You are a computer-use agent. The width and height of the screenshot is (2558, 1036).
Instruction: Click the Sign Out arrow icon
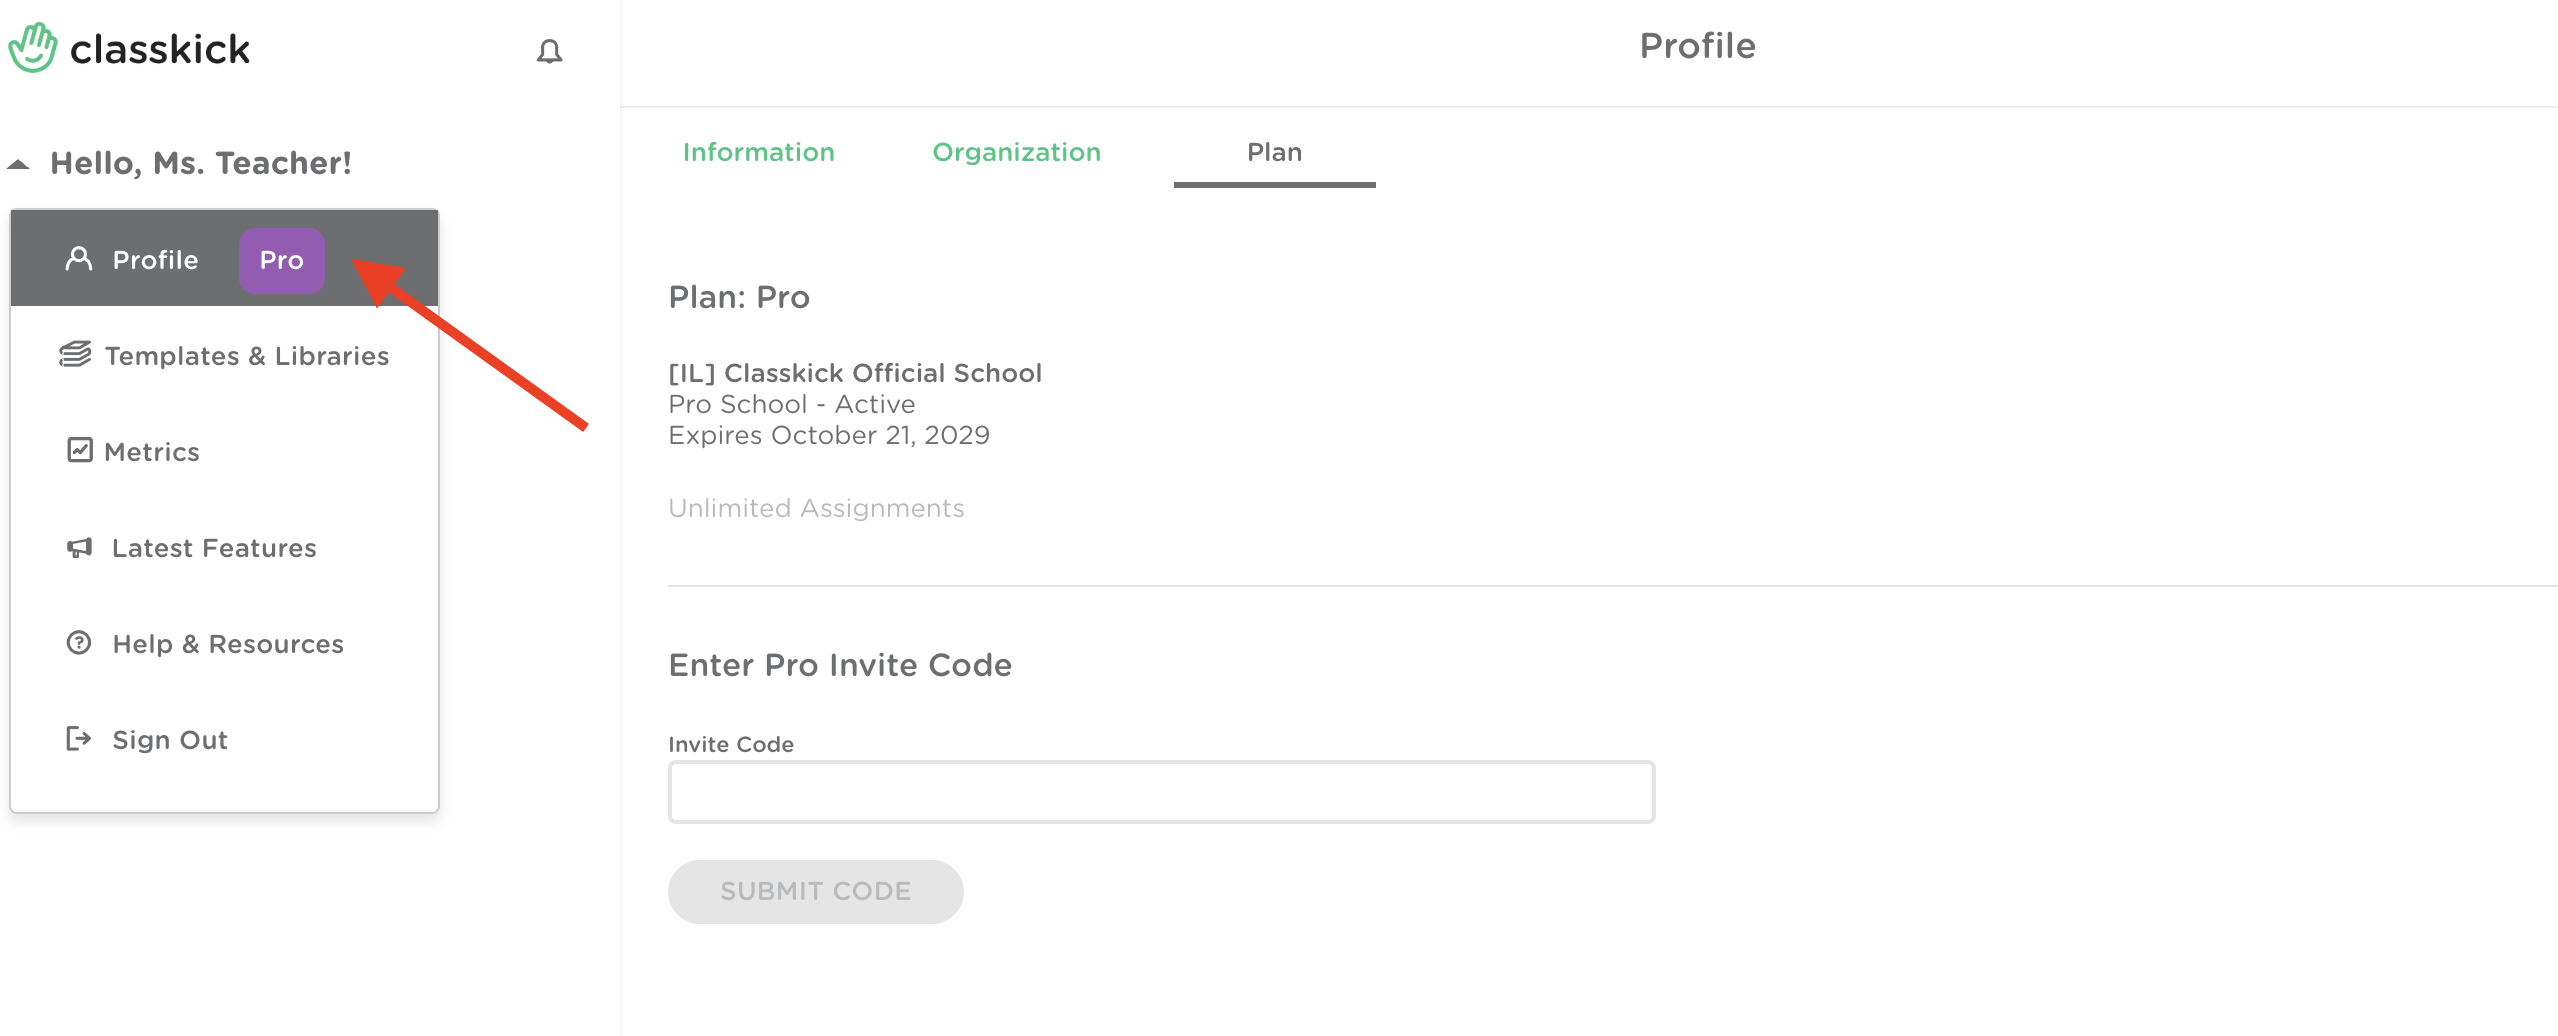coord(78,739)
